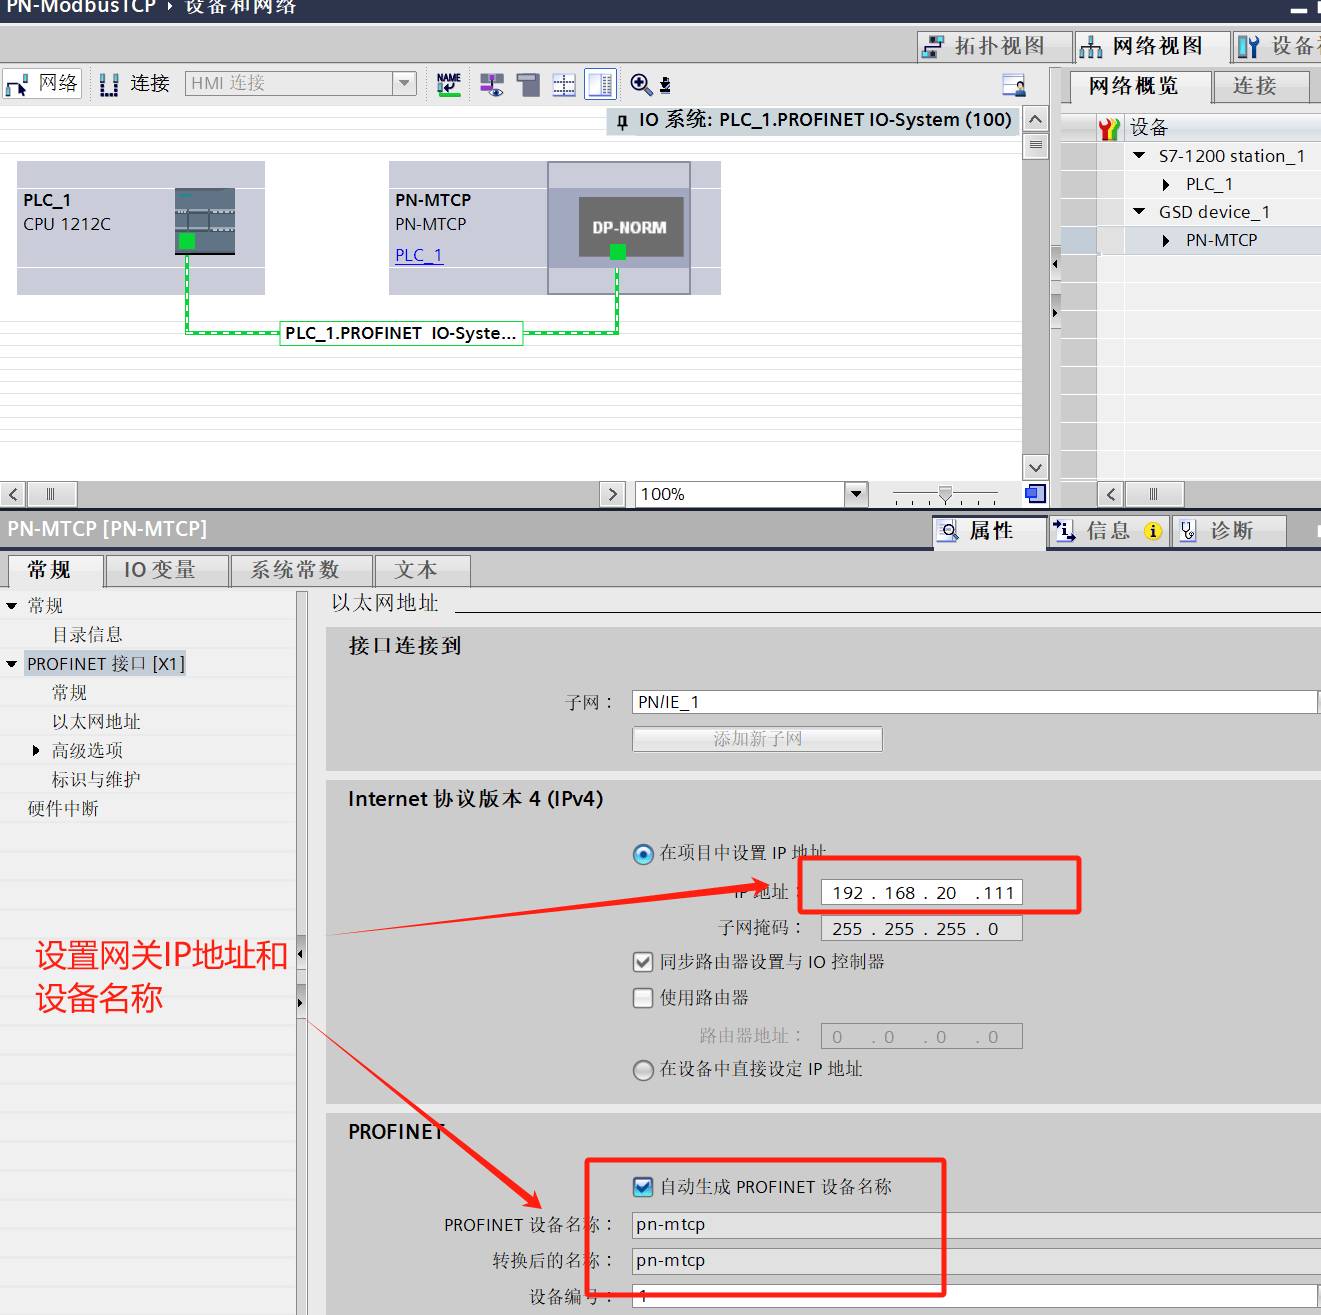Screen dimensions: 1321x1315
Task: Click the 连接 (Connections) toolbar button
Action: point(135,84)
